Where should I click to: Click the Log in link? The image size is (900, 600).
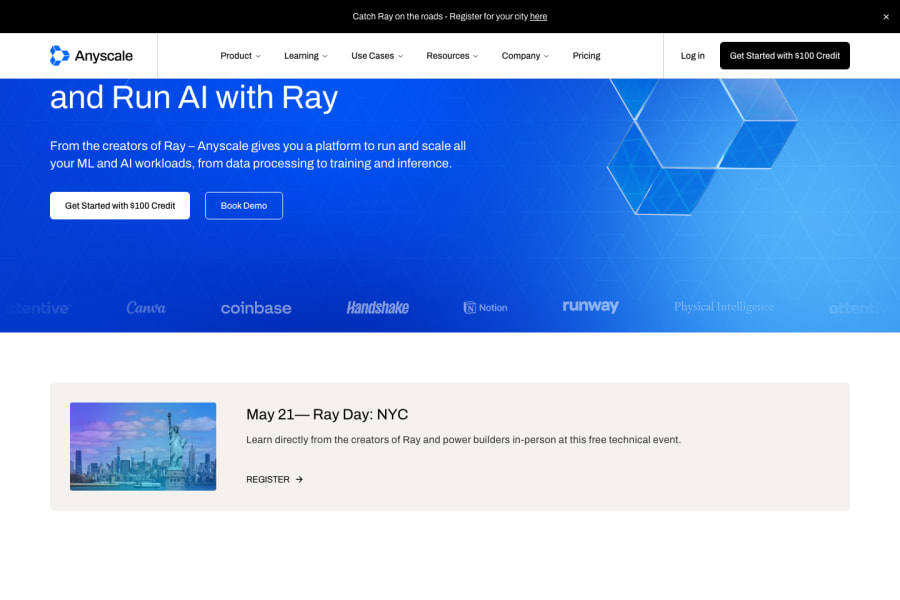click(693, 56)
